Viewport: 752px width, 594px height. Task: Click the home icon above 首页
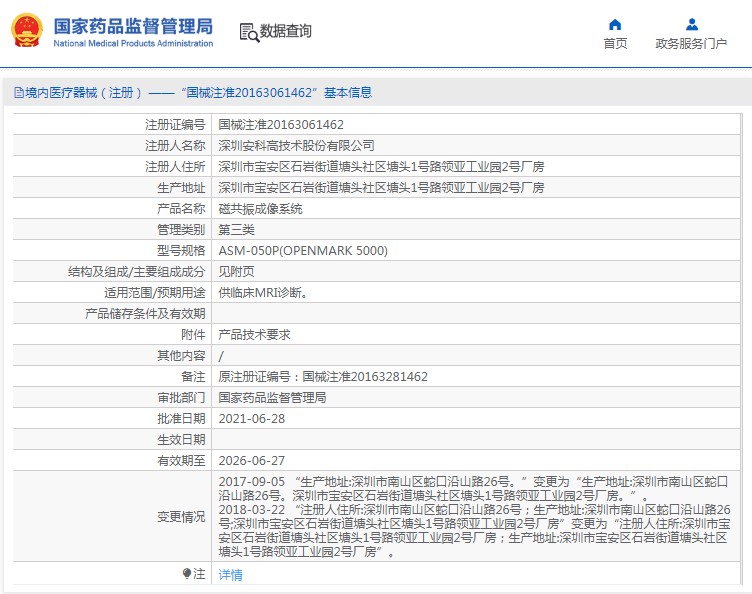pos(615,24)
